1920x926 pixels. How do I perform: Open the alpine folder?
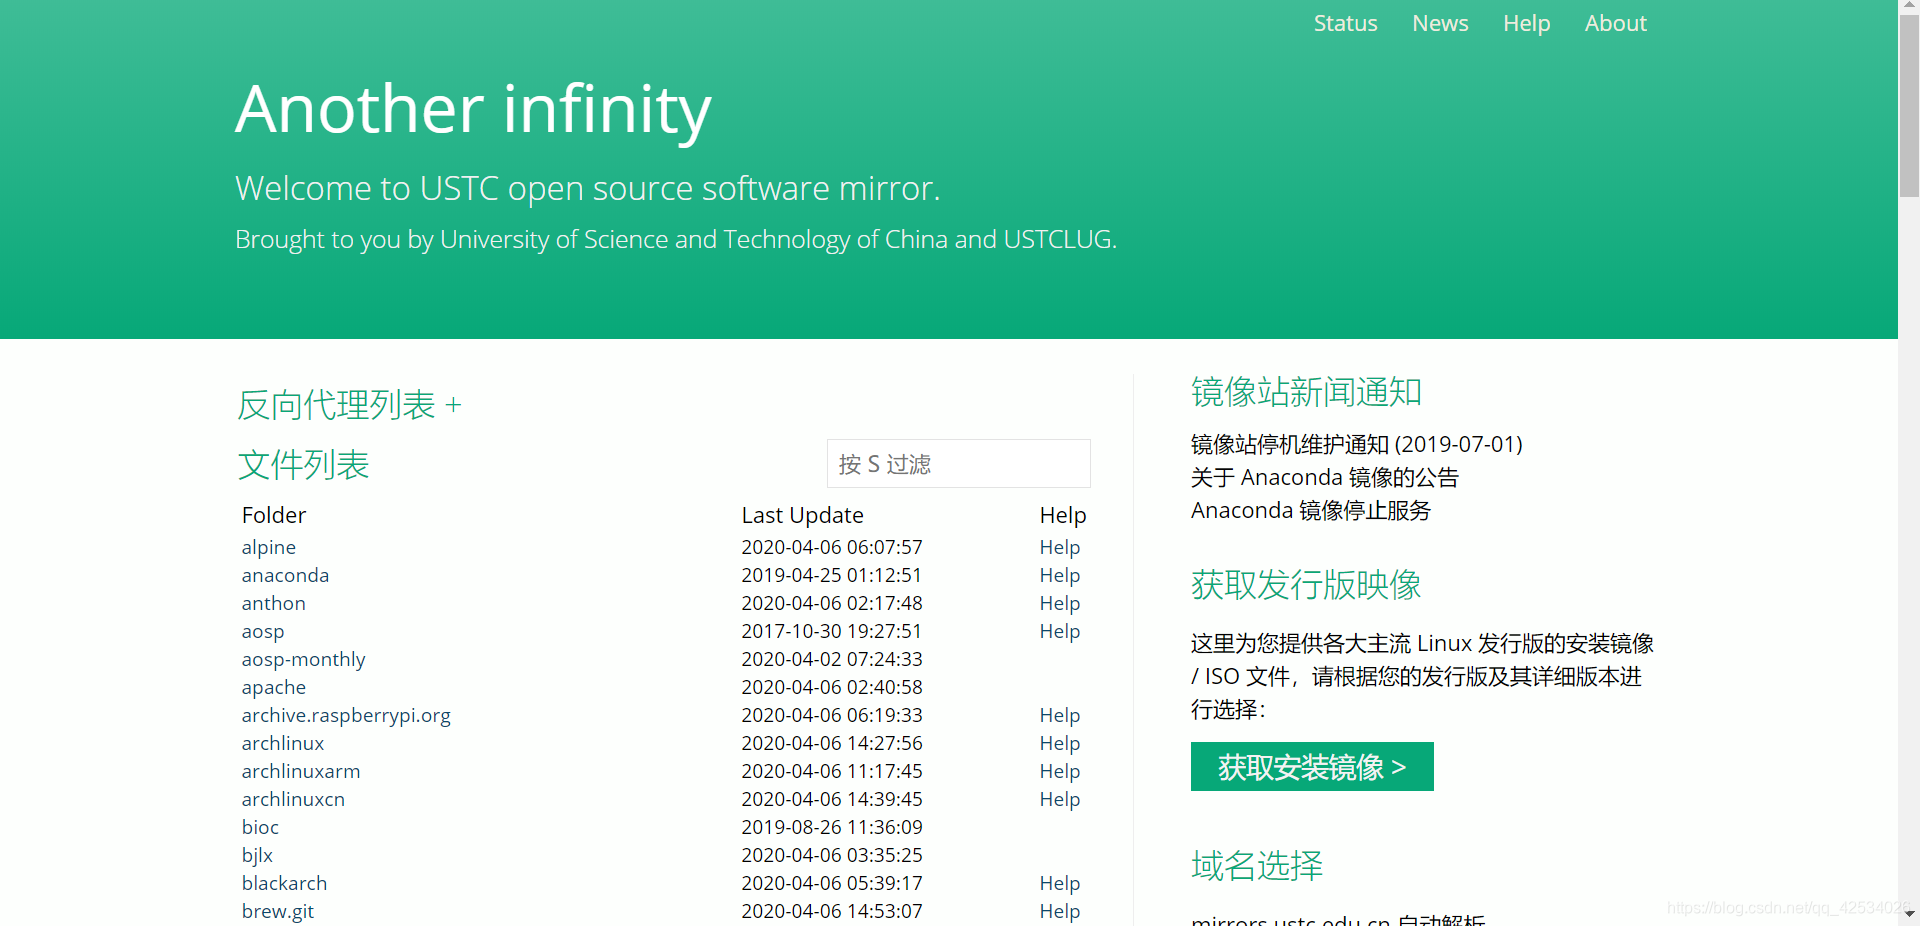click(268, 547)
